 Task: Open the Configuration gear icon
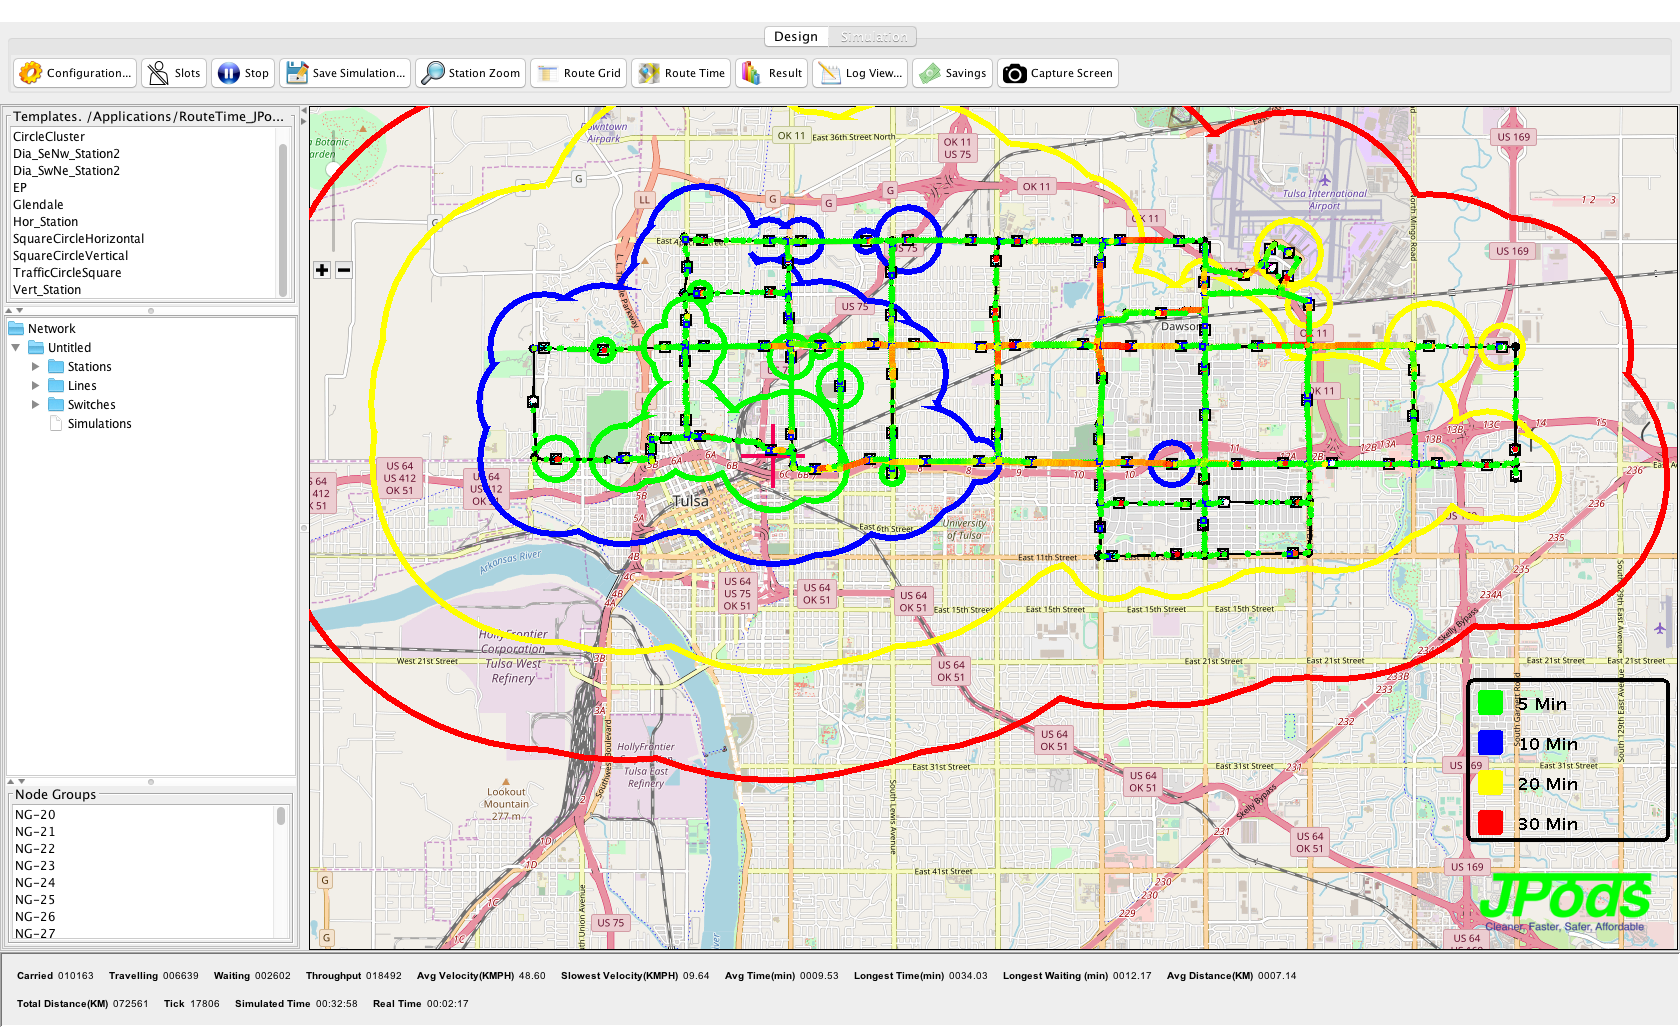tap(31, 73)
